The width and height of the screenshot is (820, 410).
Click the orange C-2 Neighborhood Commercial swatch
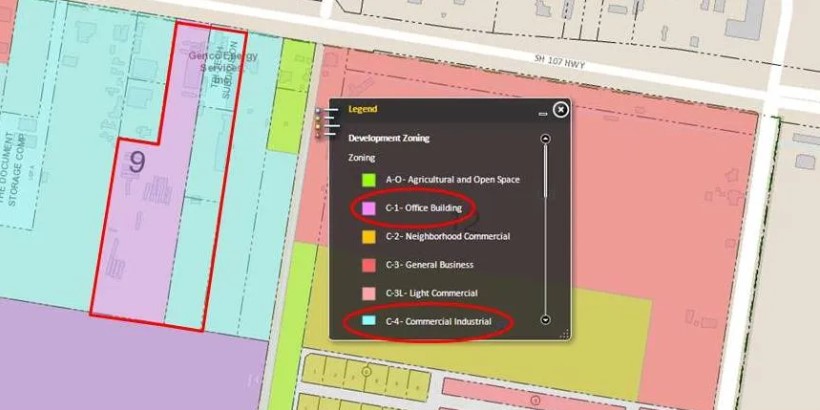369,237
